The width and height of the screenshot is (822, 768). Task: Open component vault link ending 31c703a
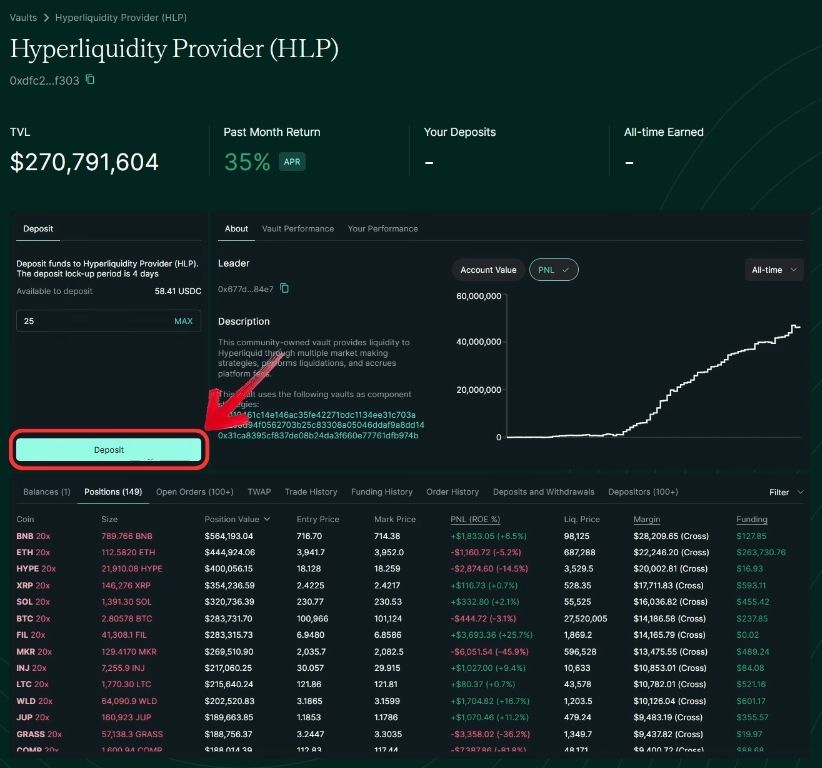(x=317, y=415)
